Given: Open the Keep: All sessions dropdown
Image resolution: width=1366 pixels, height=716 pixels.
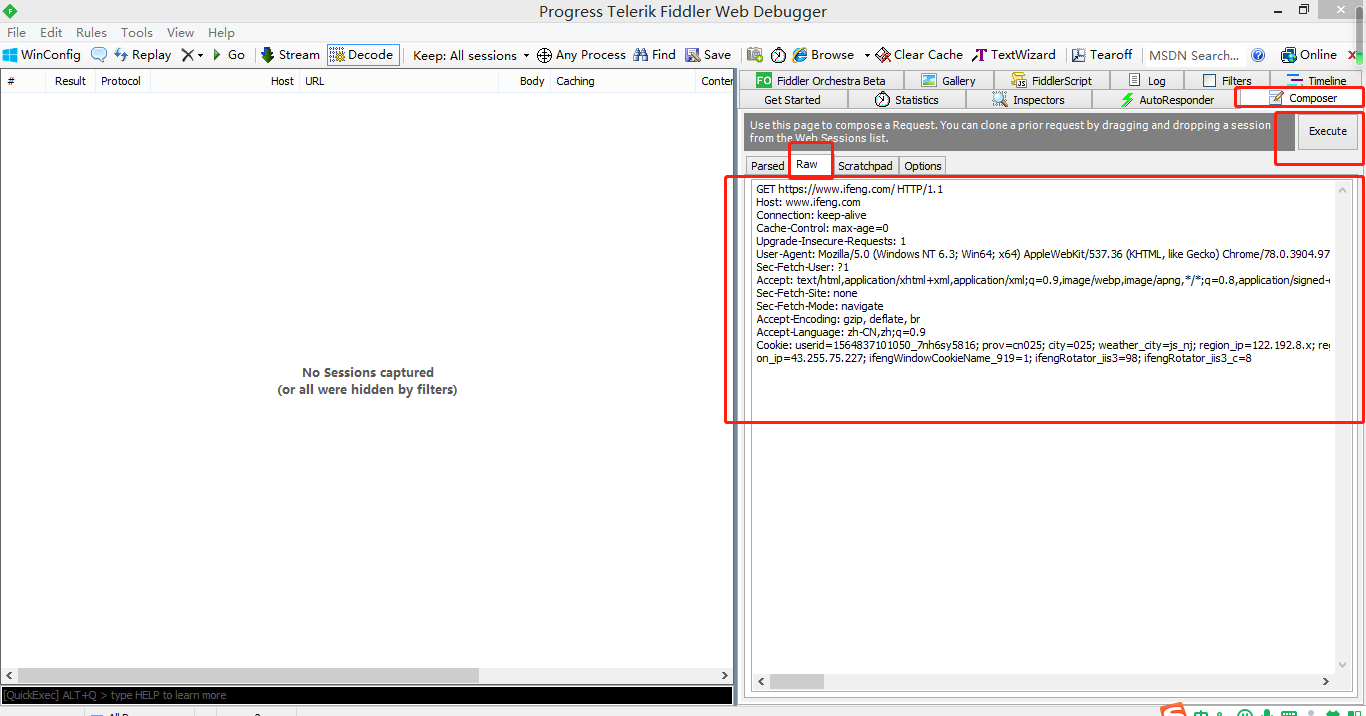Looking at the screenshot, I should click(x=471, y=56).
